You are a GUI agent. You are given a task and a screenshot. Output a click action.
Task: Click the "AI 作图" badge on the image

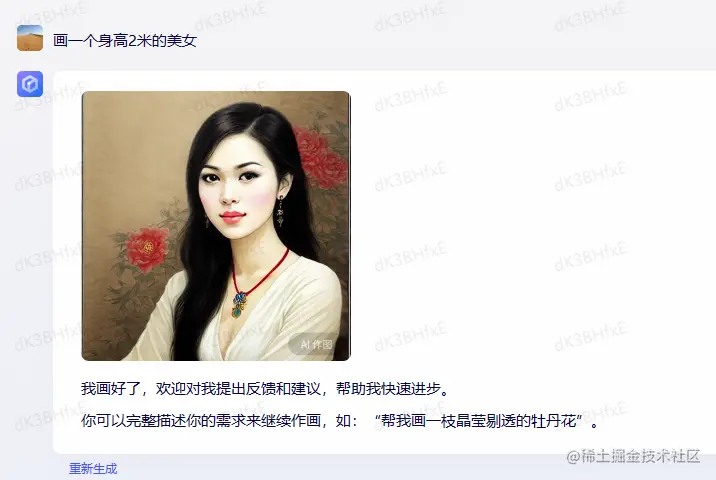tap(316, 344)
